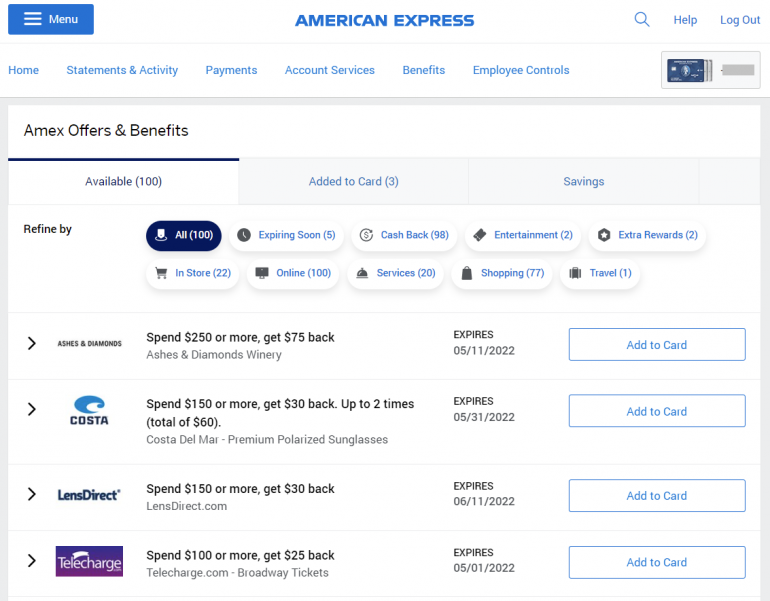Viewport: 770px width, 601px height.
Task: Click the Telecharge logo
Action: [x=89, y=562]
